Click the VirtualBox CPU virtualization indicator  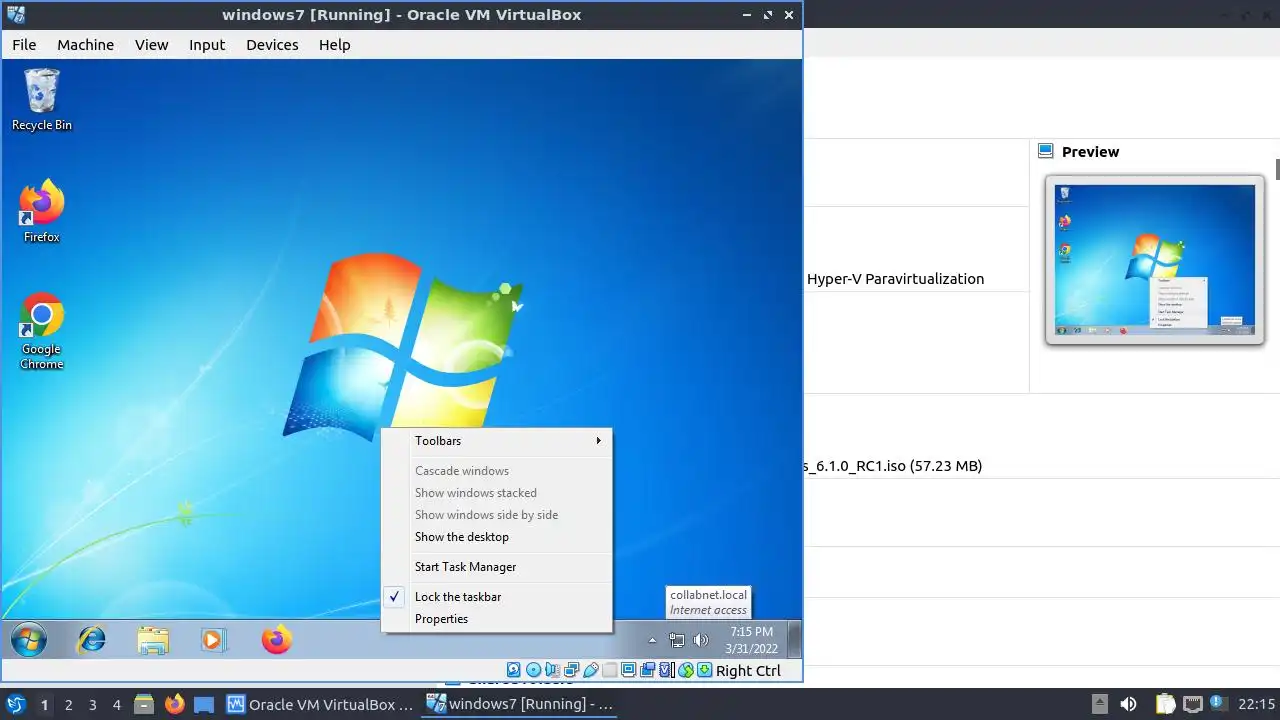[x=666, y=670]
